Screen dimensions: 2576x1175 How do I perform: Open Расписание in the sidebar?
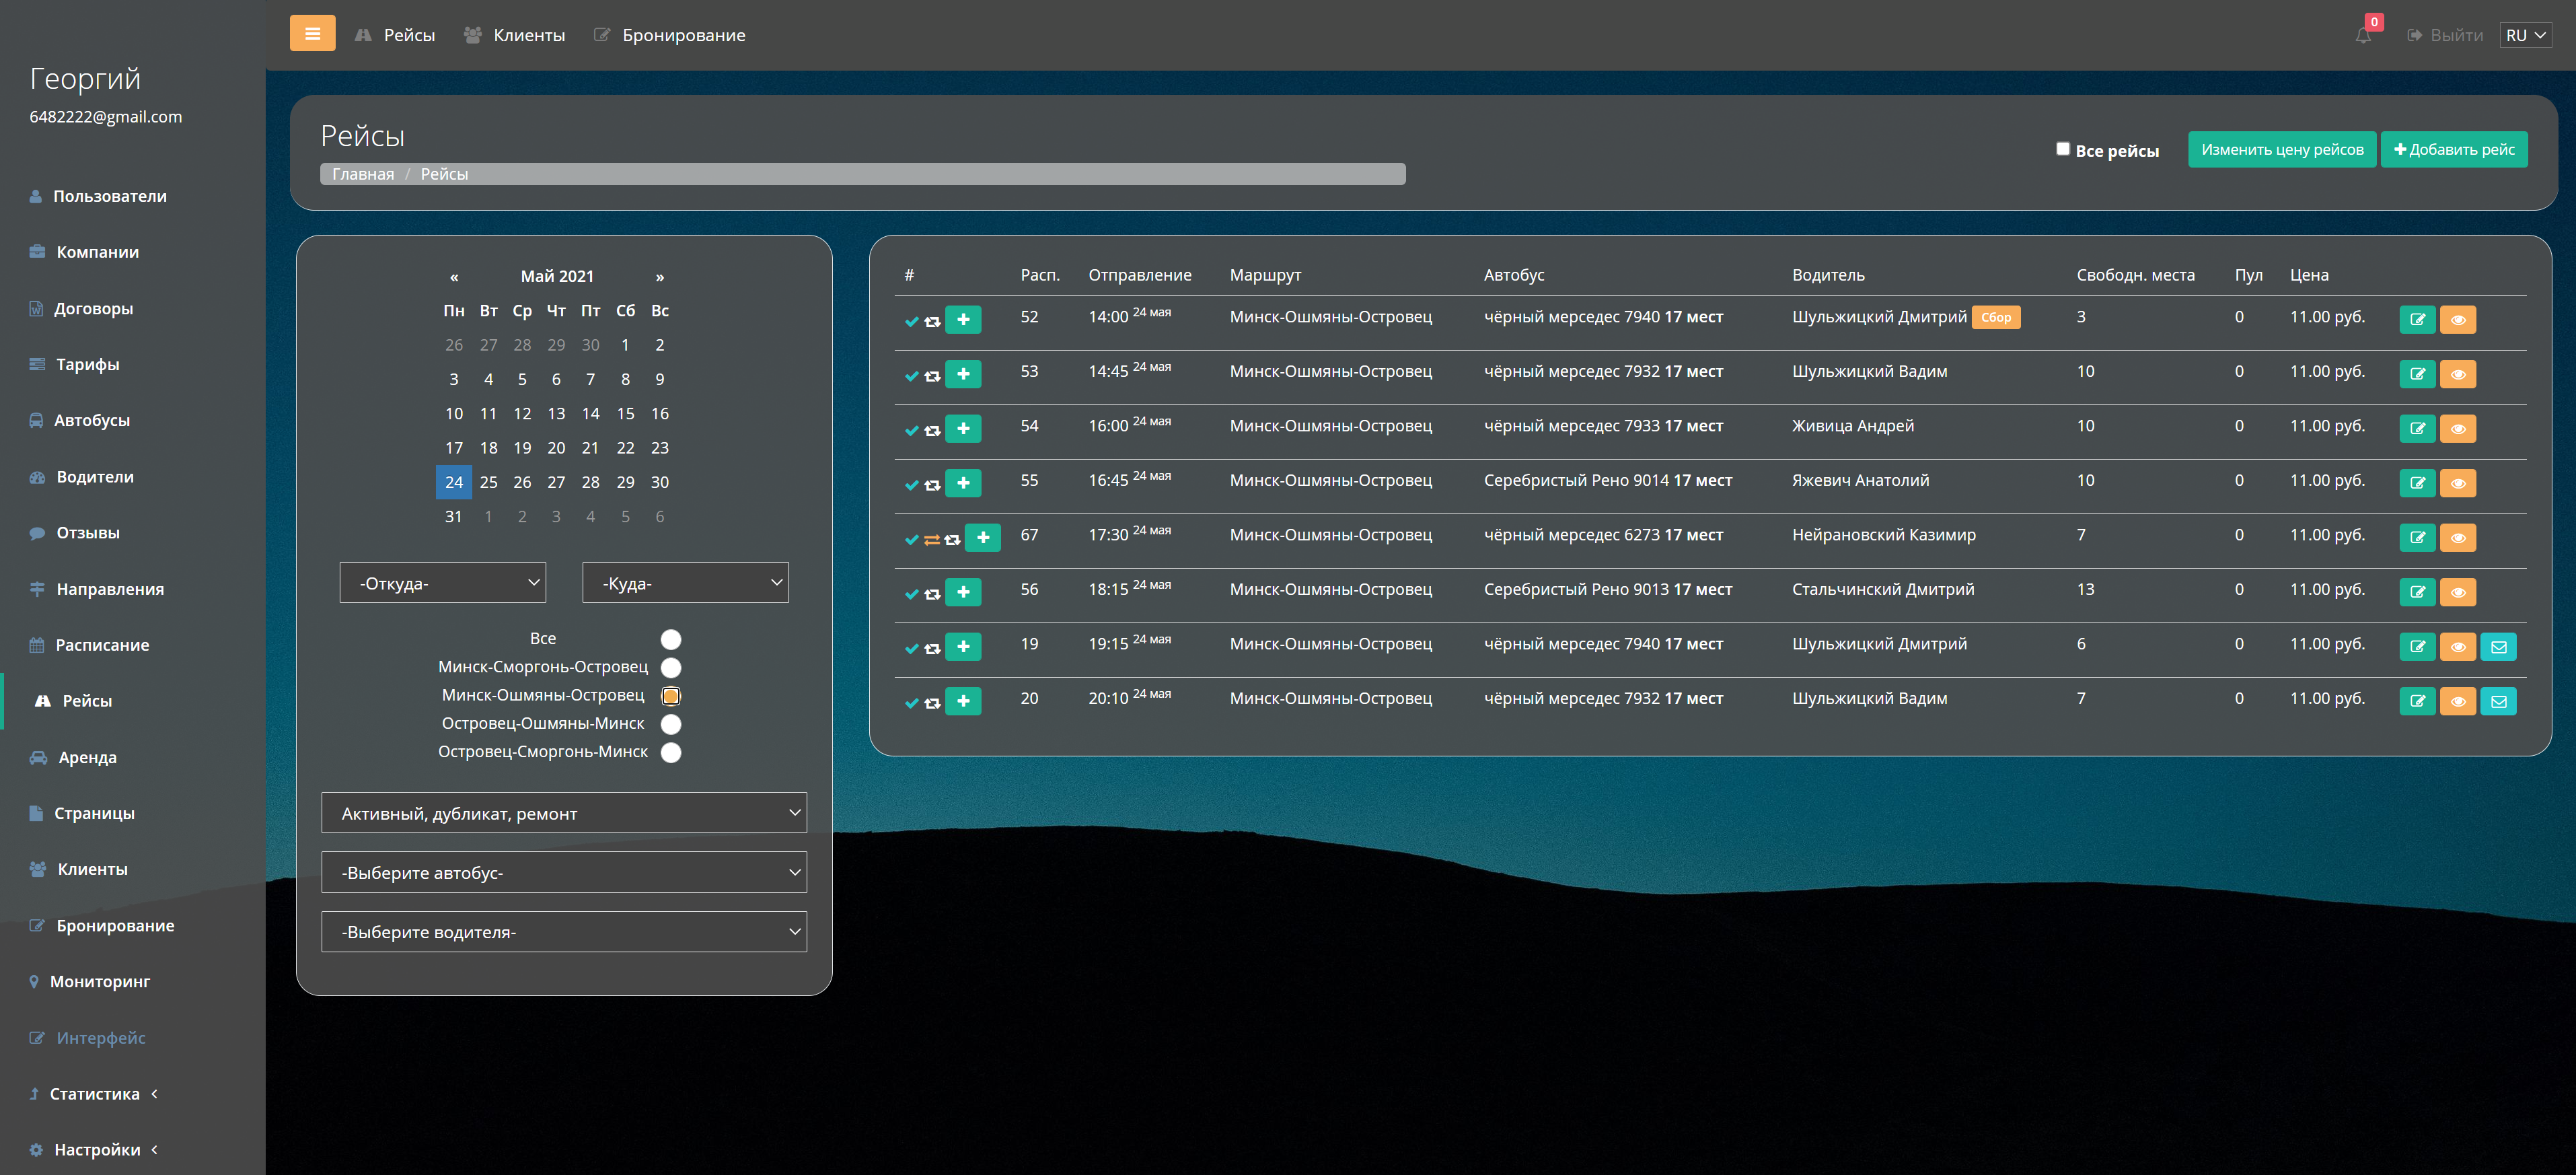pyautogui.click(x=102, y=645)
